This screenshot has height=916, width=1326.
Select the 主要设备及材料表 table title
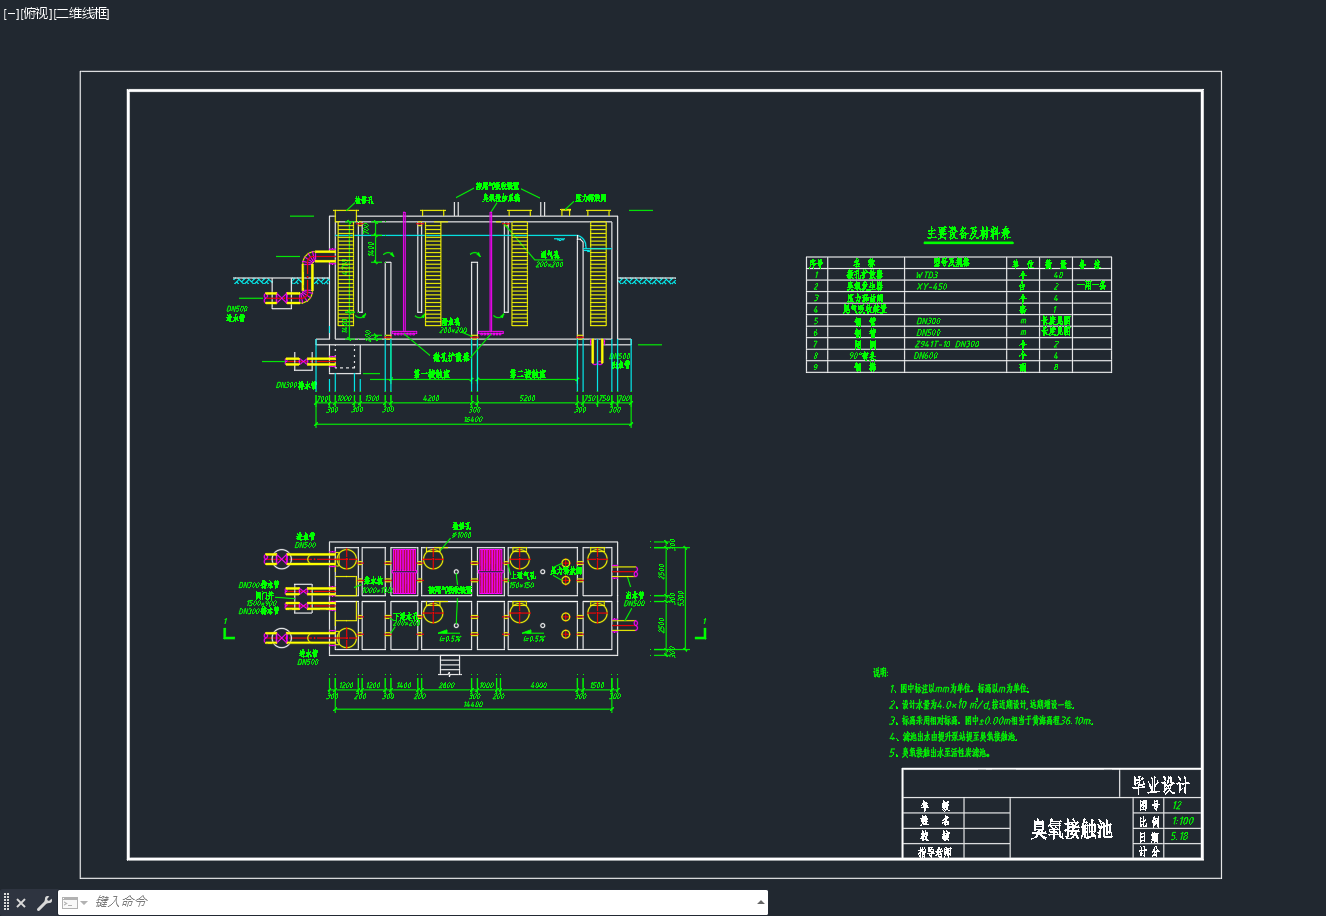(968, 234)
